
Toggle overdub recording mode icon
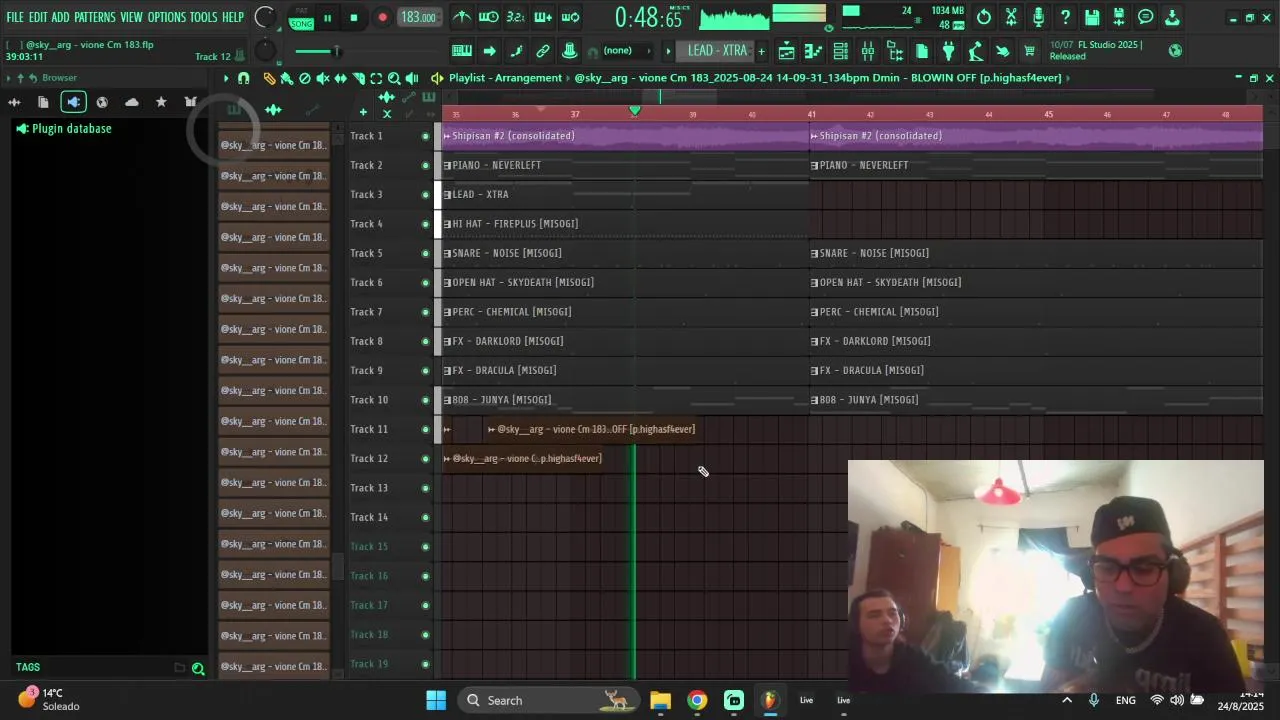pos(543,17)
